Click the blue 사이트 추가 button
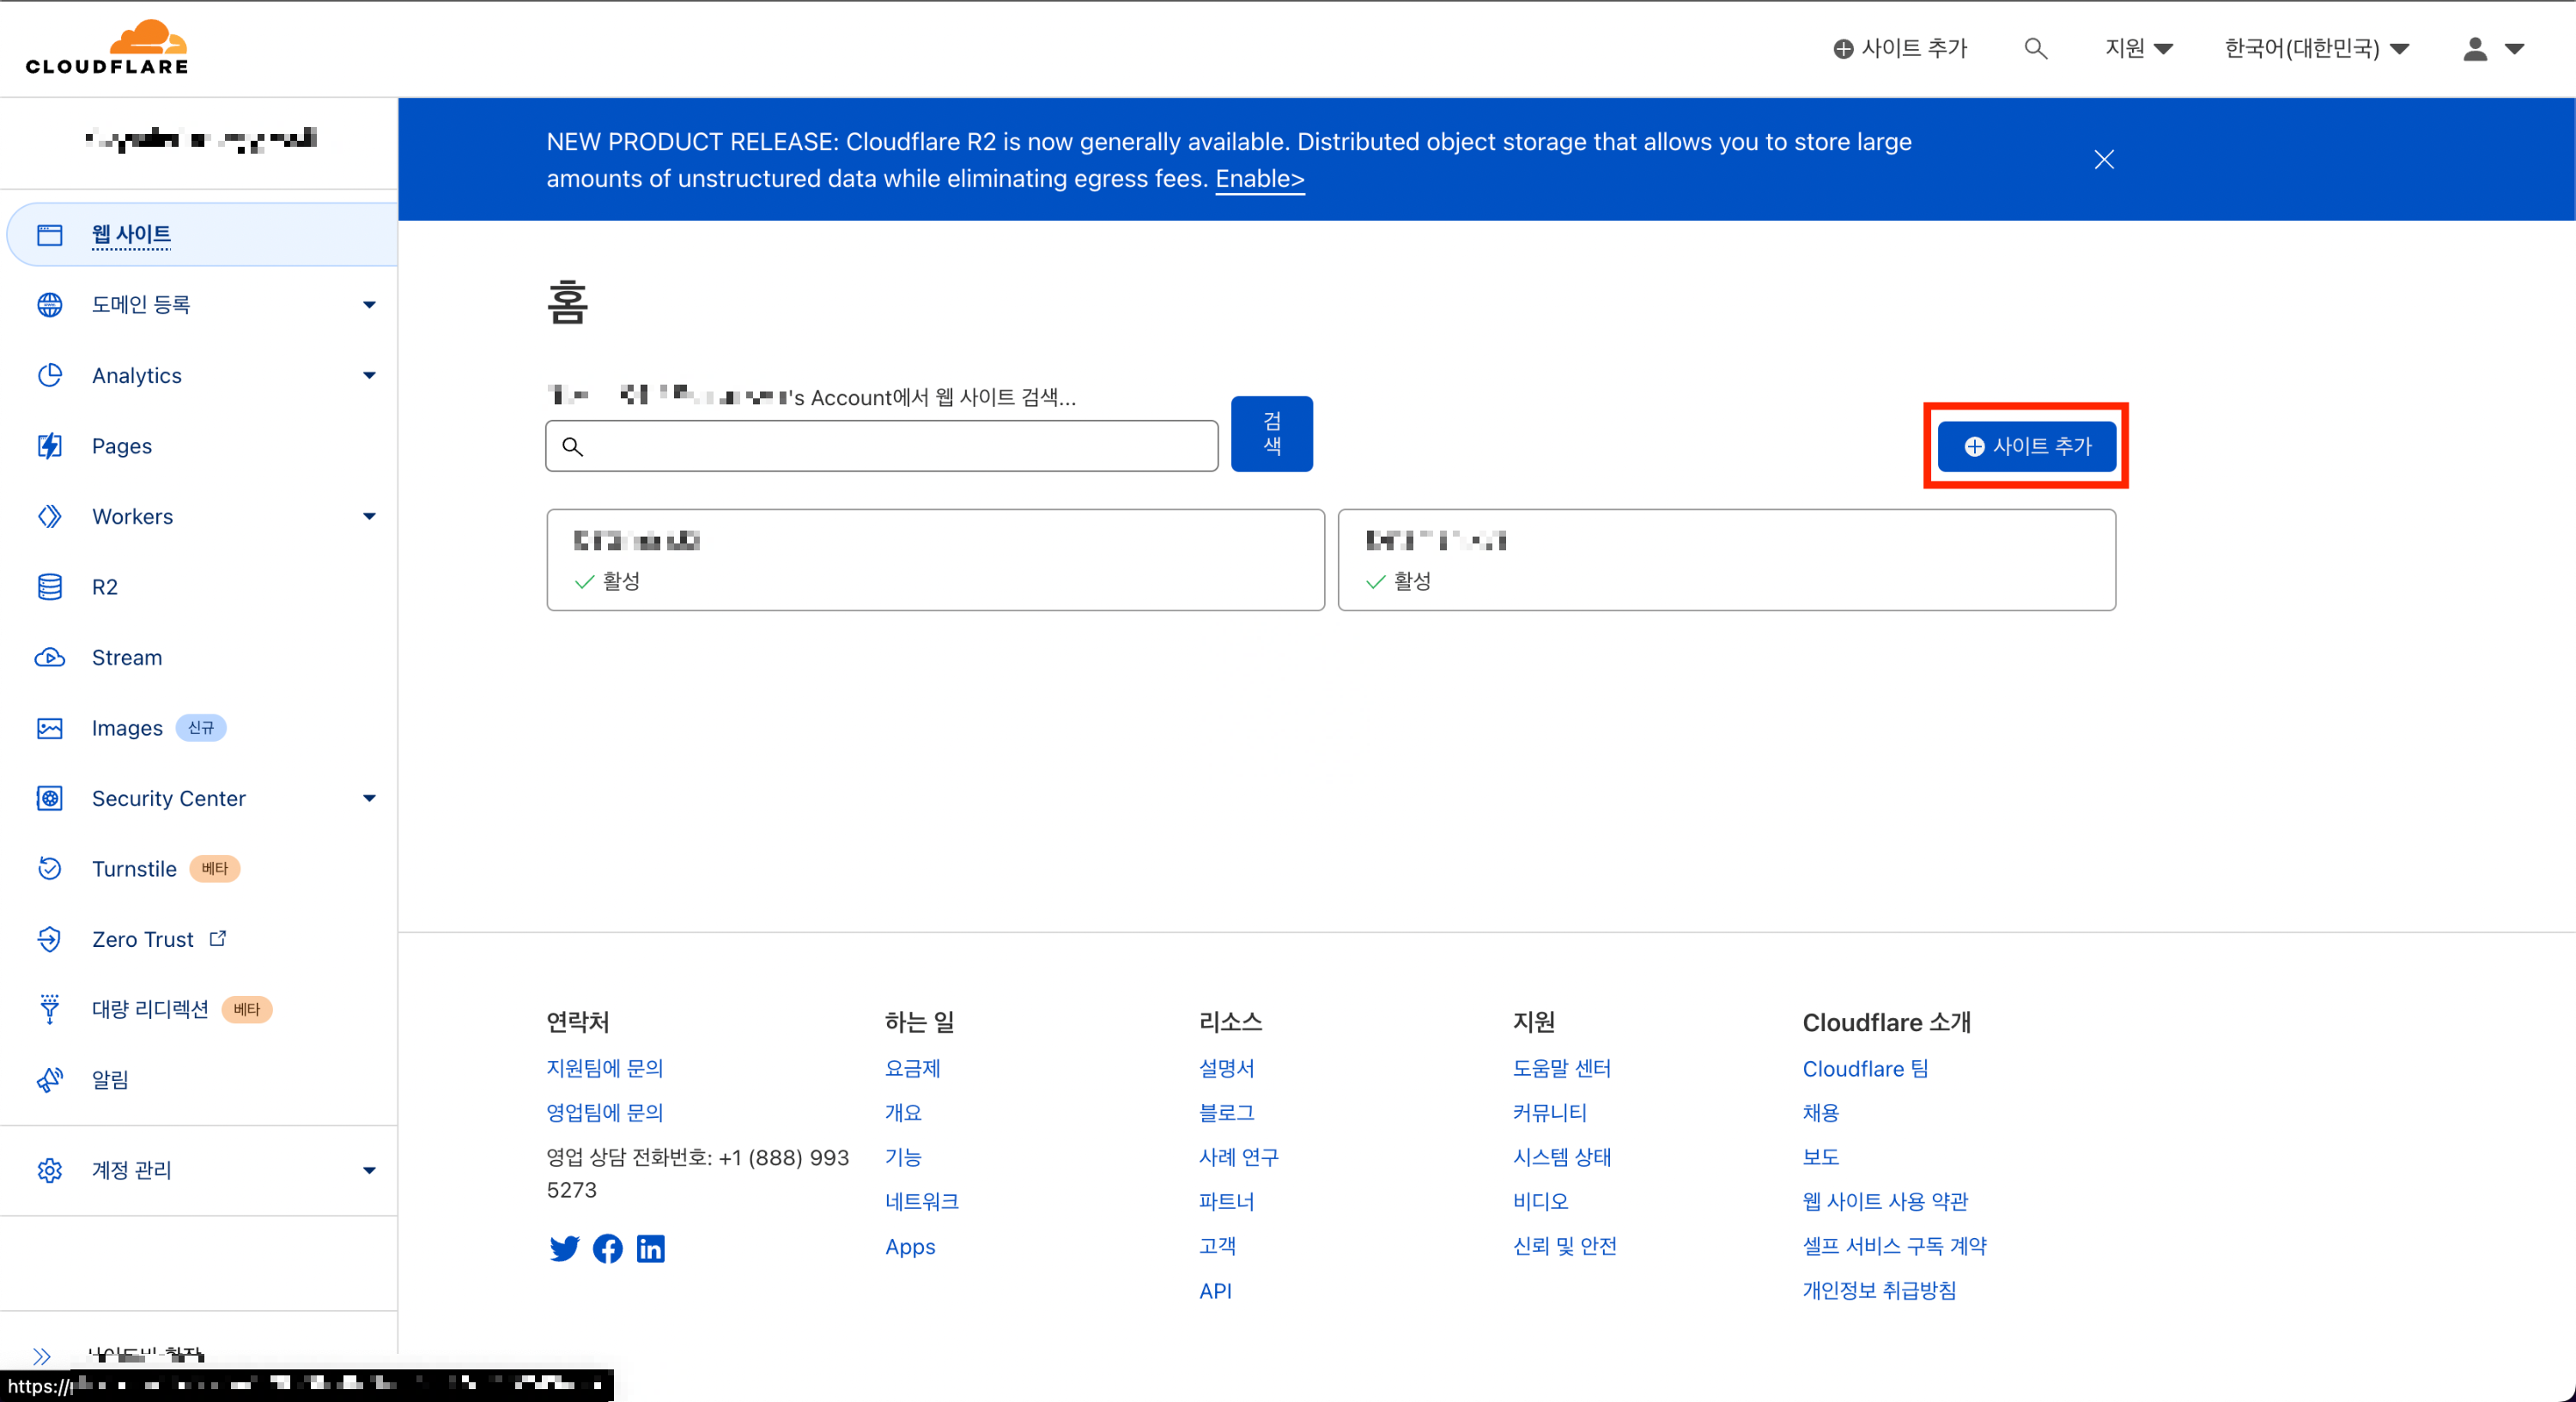 coord(2026,446)
